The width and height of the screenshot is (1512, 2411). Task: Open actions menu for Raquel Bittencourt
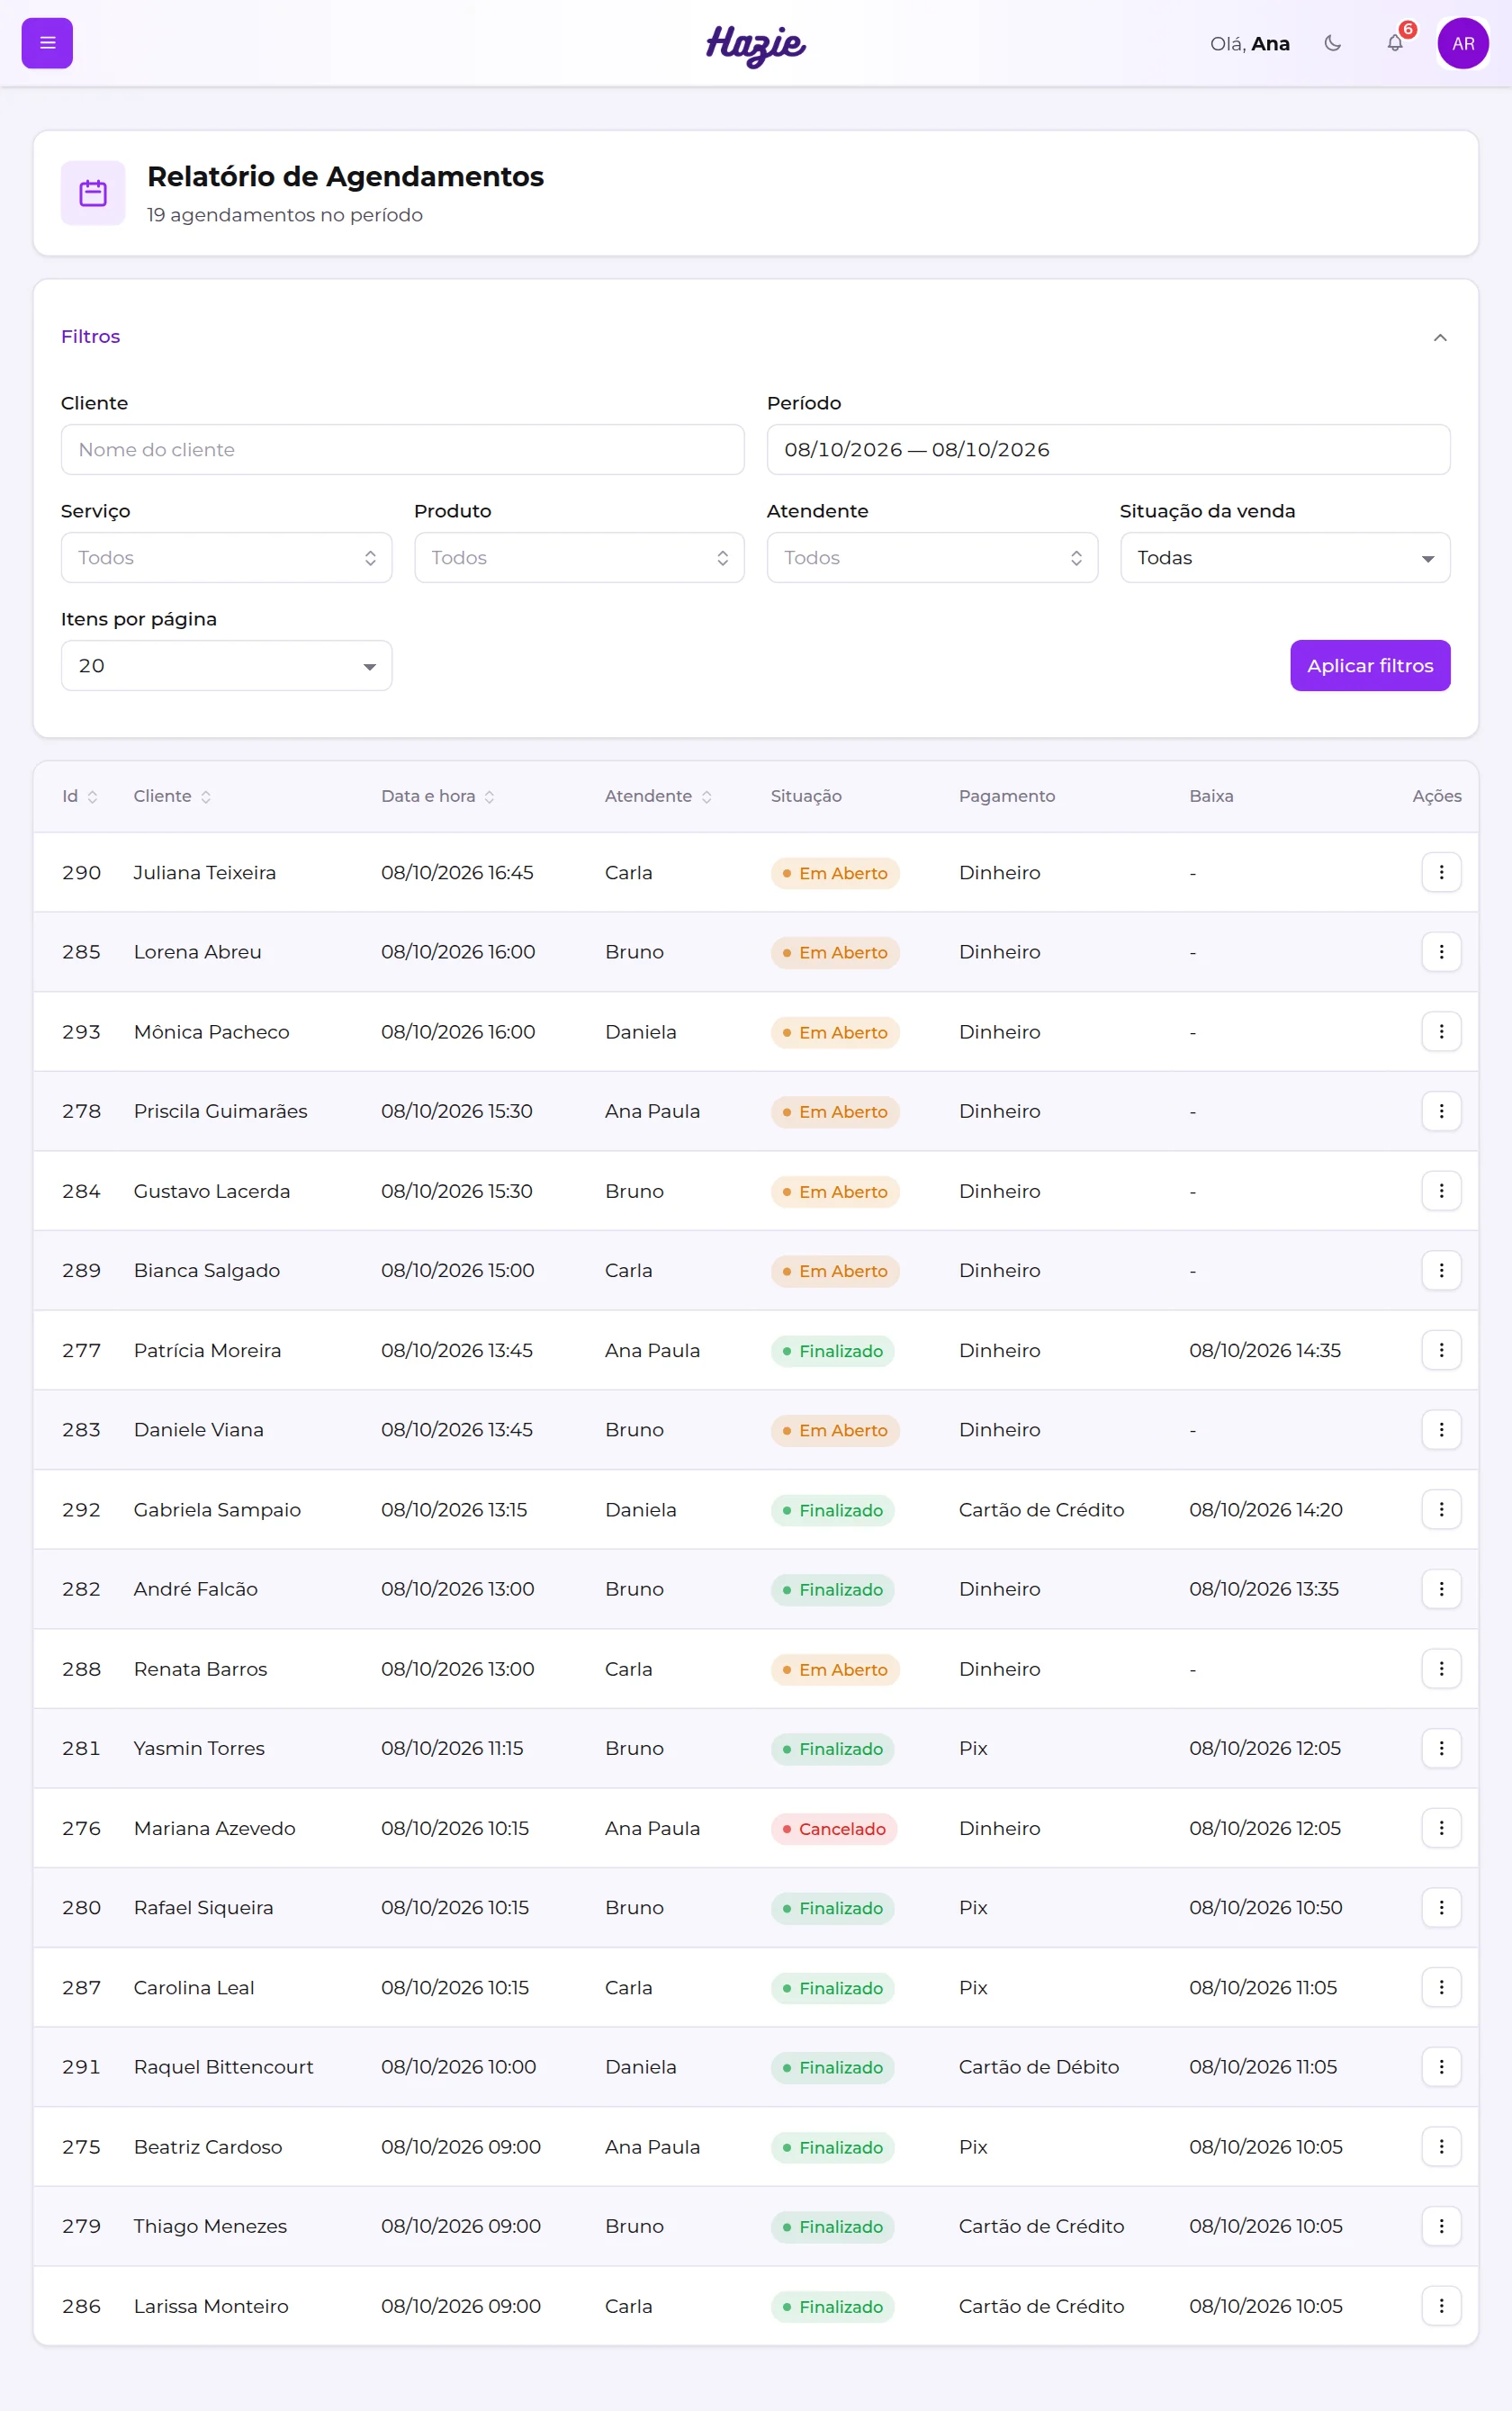1441,2067
